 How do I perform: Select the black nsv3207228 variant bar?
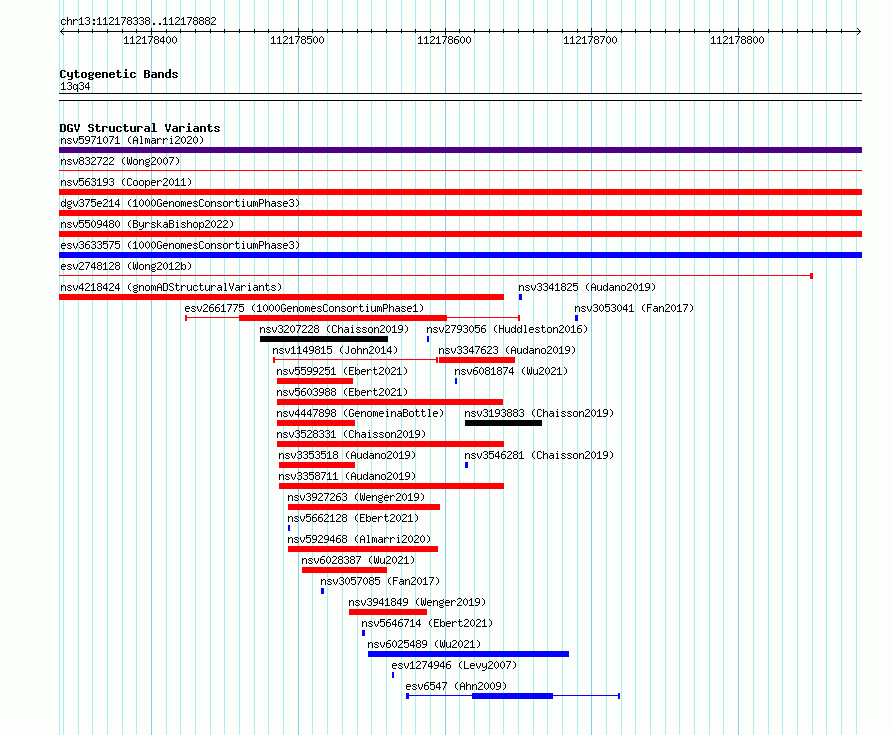tap(324, 339)
